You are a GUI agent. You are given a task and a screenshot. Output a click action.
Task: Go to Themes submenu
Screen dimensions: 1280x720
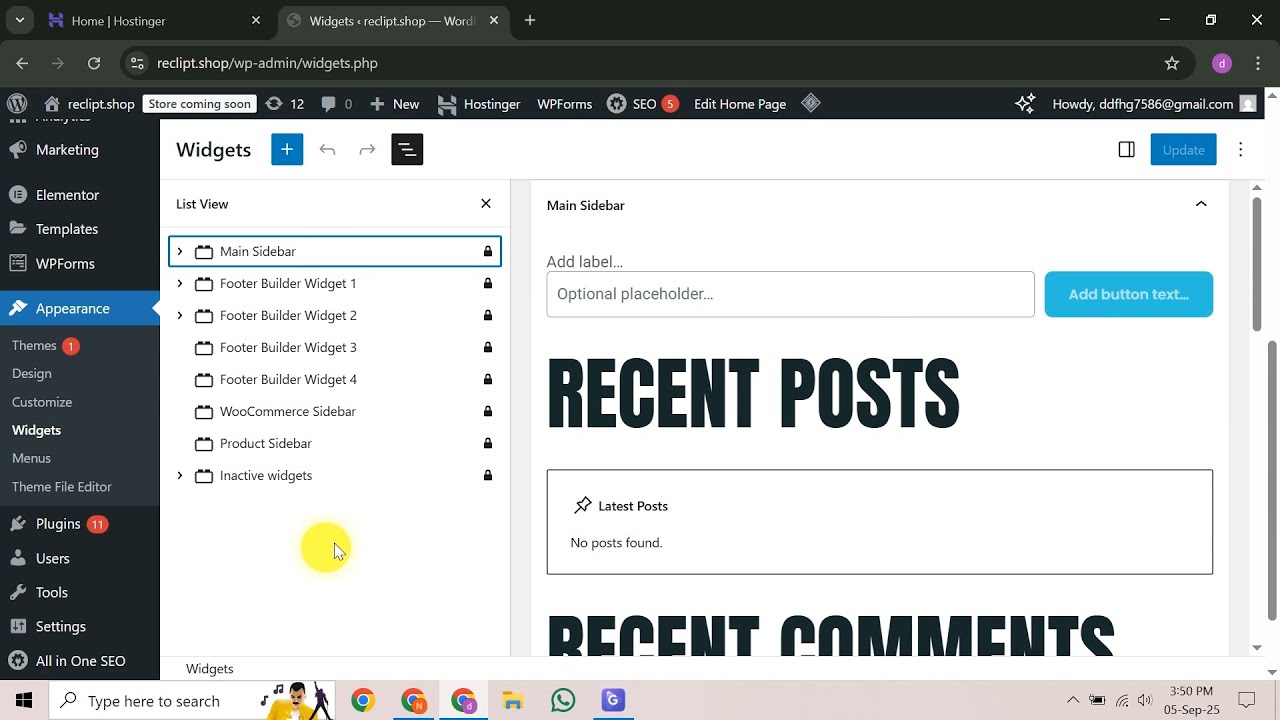click(34, 346)
